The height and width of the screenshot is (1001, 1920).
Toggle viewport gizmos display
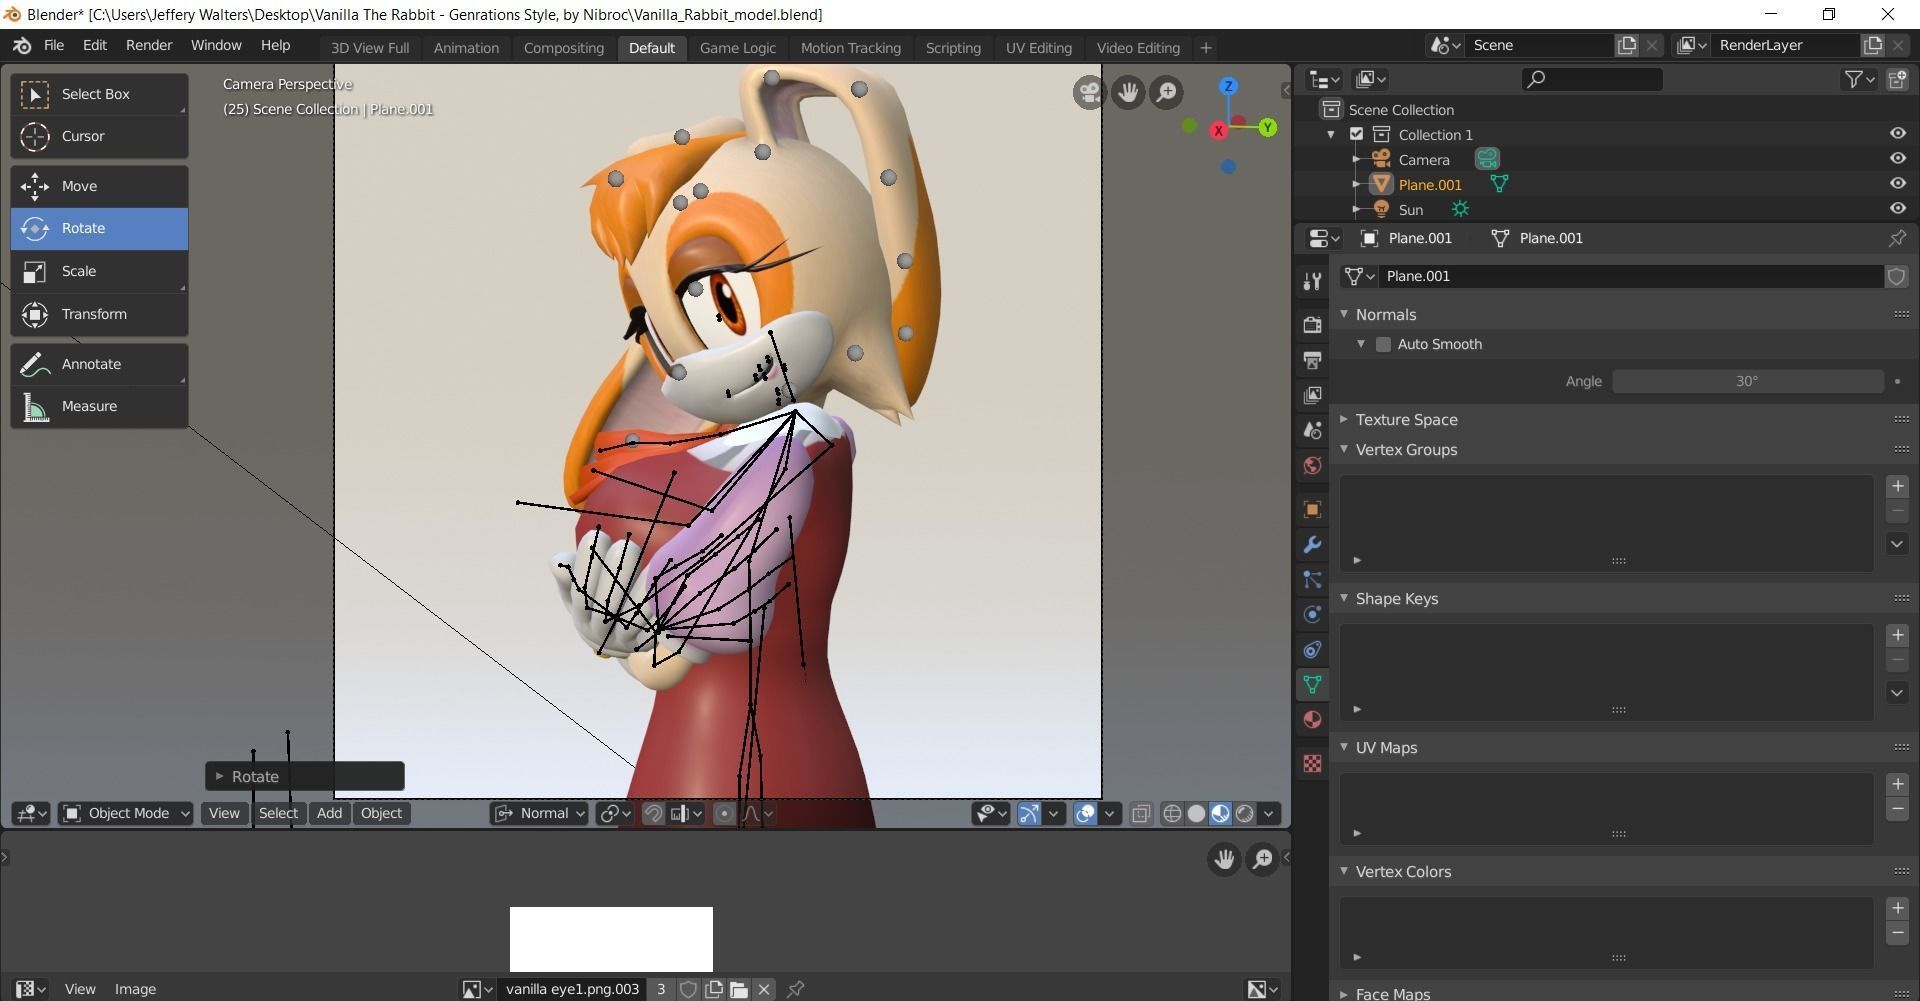tap(1029, 814)
